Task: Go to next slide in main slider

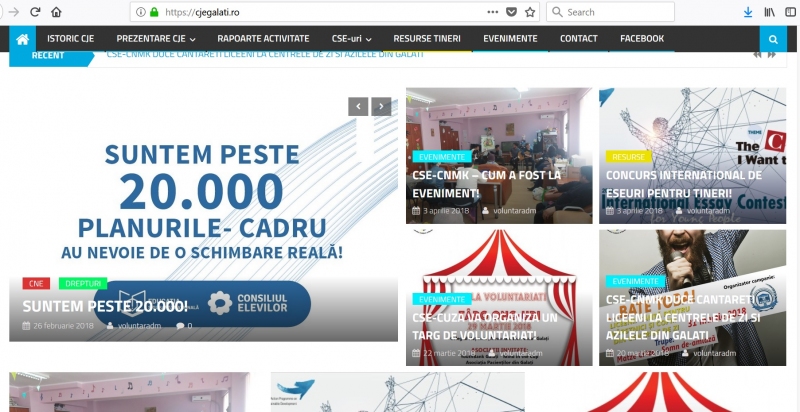Action: pos(381,107)
